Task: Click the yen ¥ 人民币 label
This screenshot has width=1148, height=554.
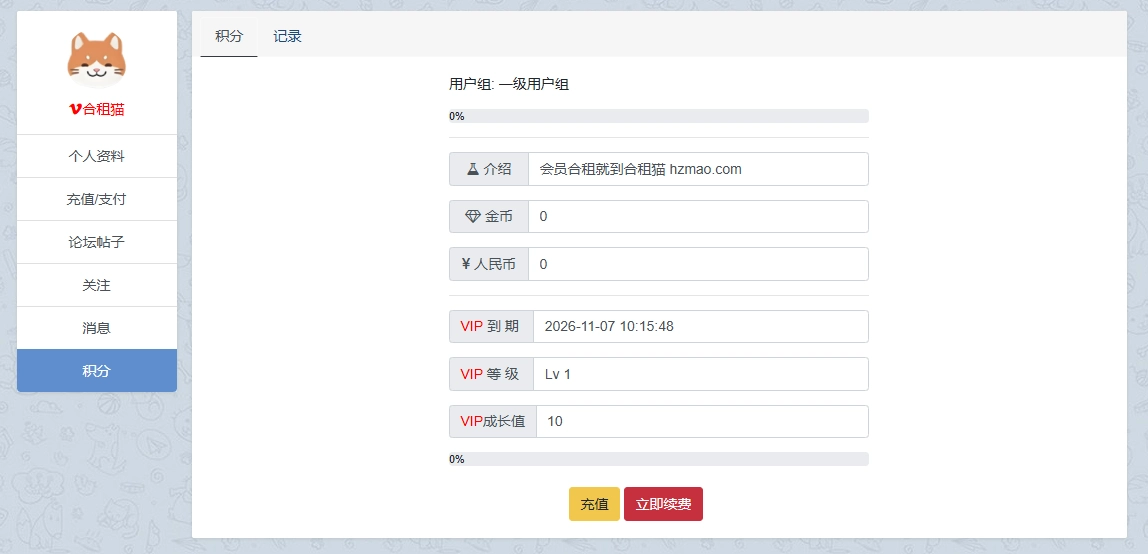Action: 489,264
